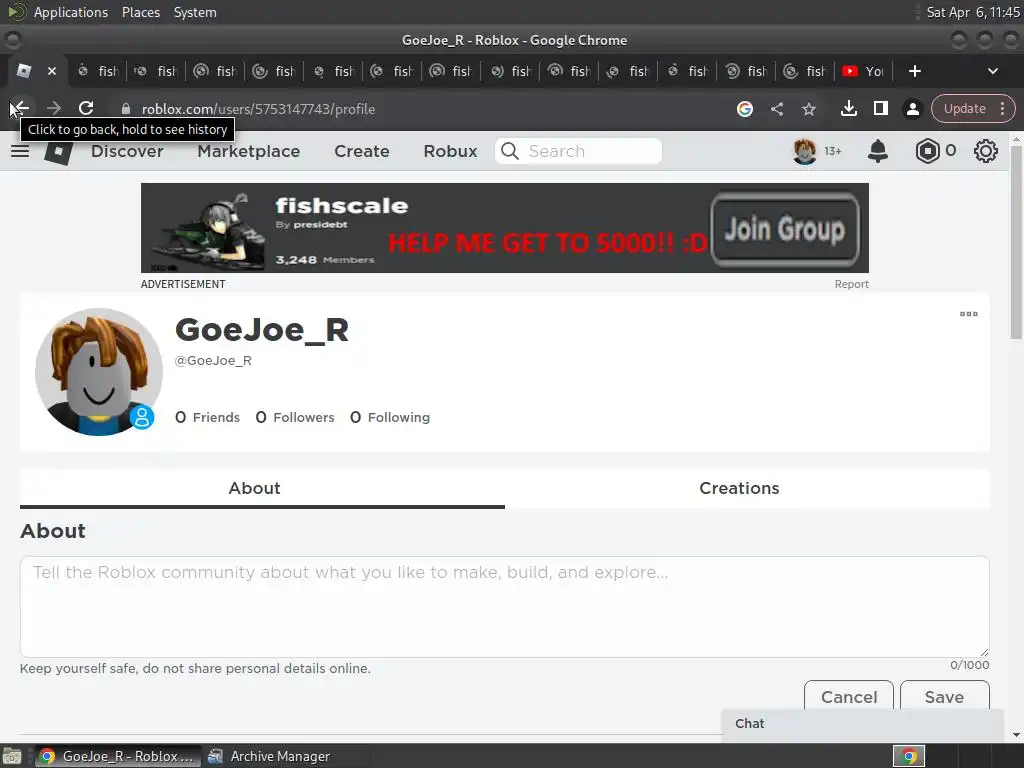Screen dimensions: 1024x768
Task: Switch to Archive Manager in taskbar
Action: click(x=270, y=756)
